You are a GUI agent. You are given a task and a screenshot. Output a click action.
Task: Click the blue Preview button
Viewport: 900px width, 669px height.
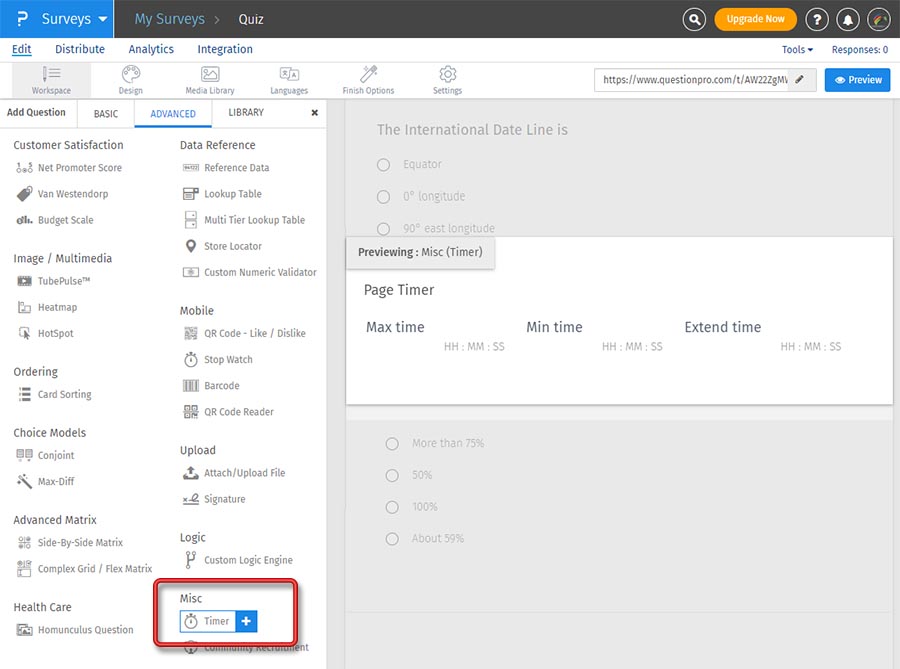857,80
